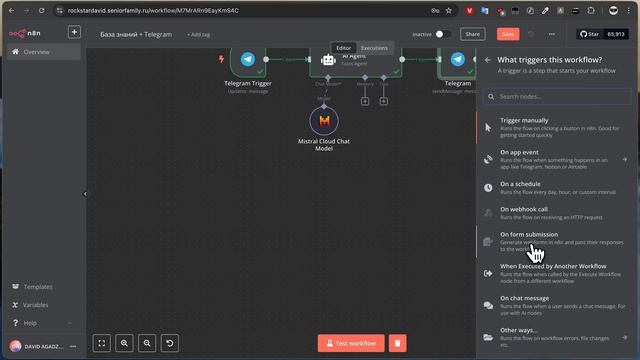Select the Mistral Cloud Chat Model node
Image resolution: width=640 pixels, height=360 pixels.
point(324,121)
